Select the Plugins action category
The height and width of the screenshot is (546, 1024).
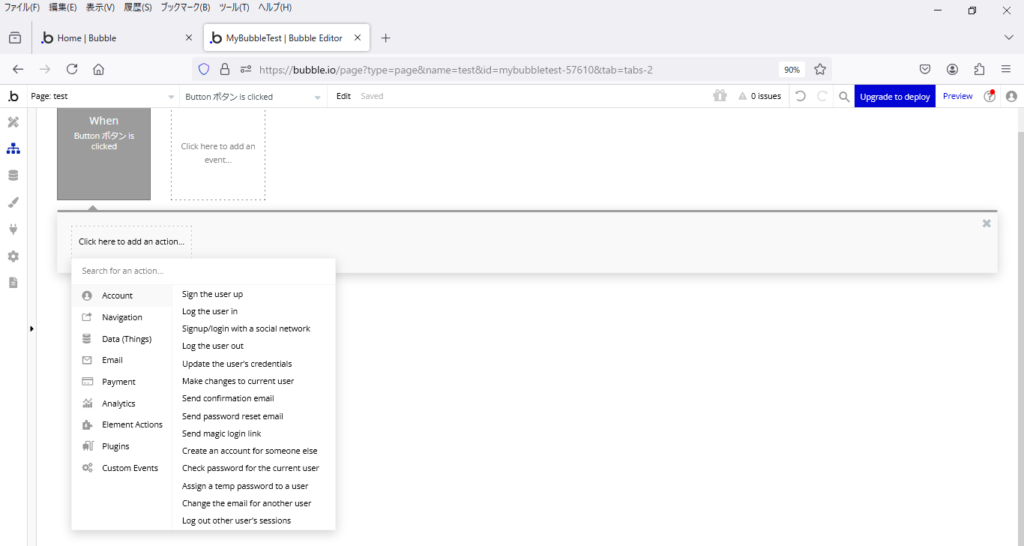(x=121, y=446)
